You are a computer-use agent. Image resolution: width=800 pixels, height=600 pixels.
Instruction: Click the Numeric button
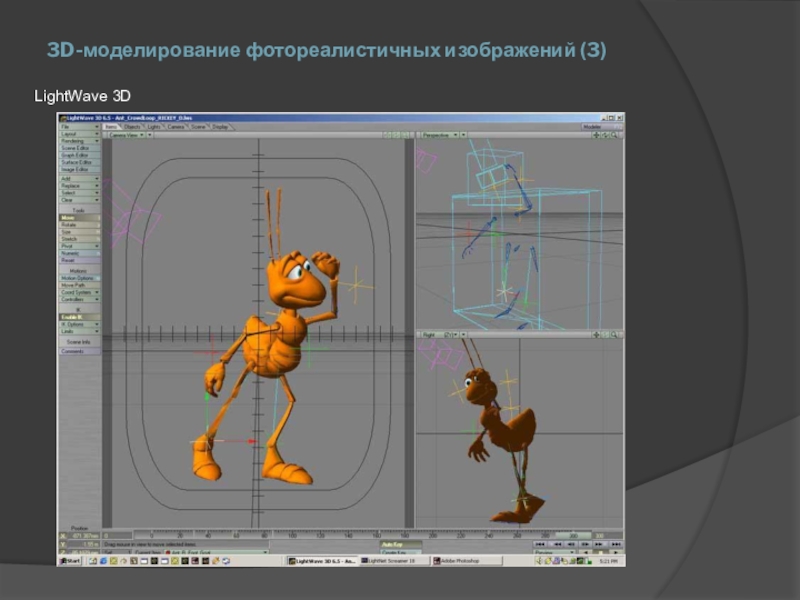[80, 253]
